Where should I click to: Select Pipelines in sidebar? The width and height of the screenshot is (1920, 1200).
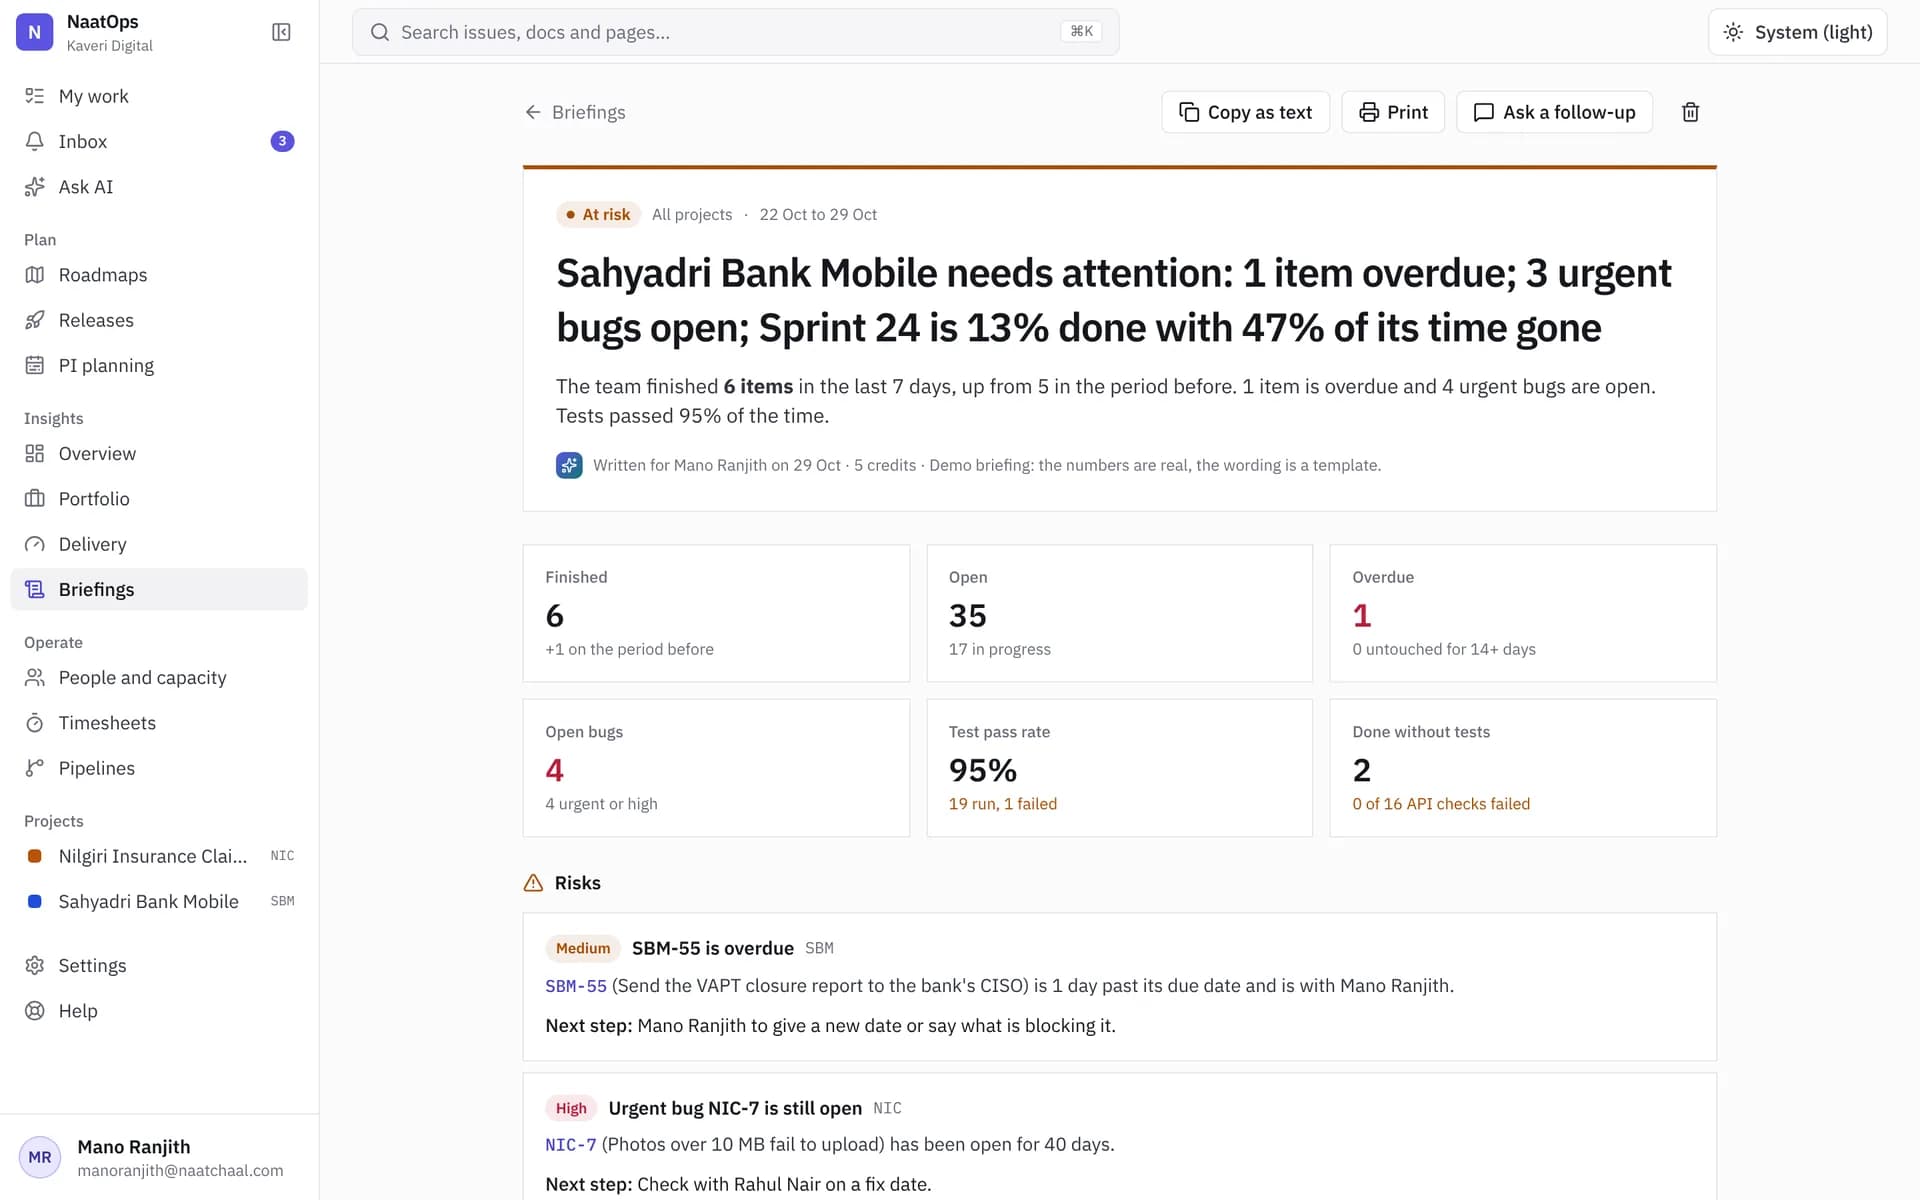click(159, 768)
